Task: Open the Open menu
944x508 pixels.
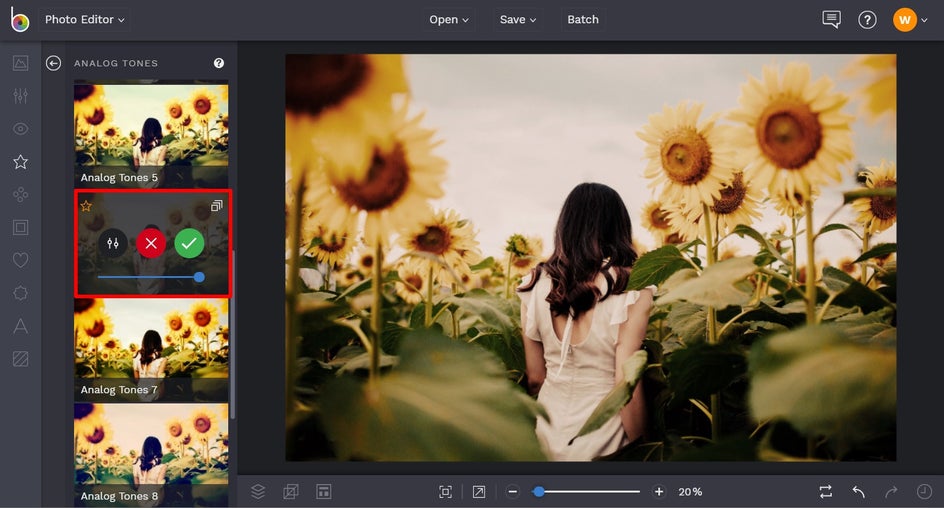Action: tap(449, 20)
